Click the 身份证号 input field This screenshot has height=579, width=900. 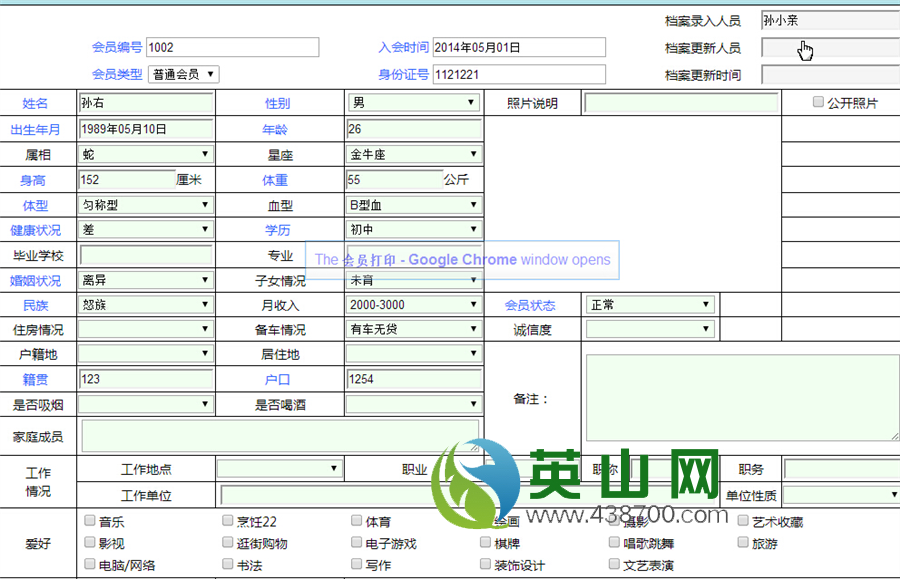[x=518, y=74]
